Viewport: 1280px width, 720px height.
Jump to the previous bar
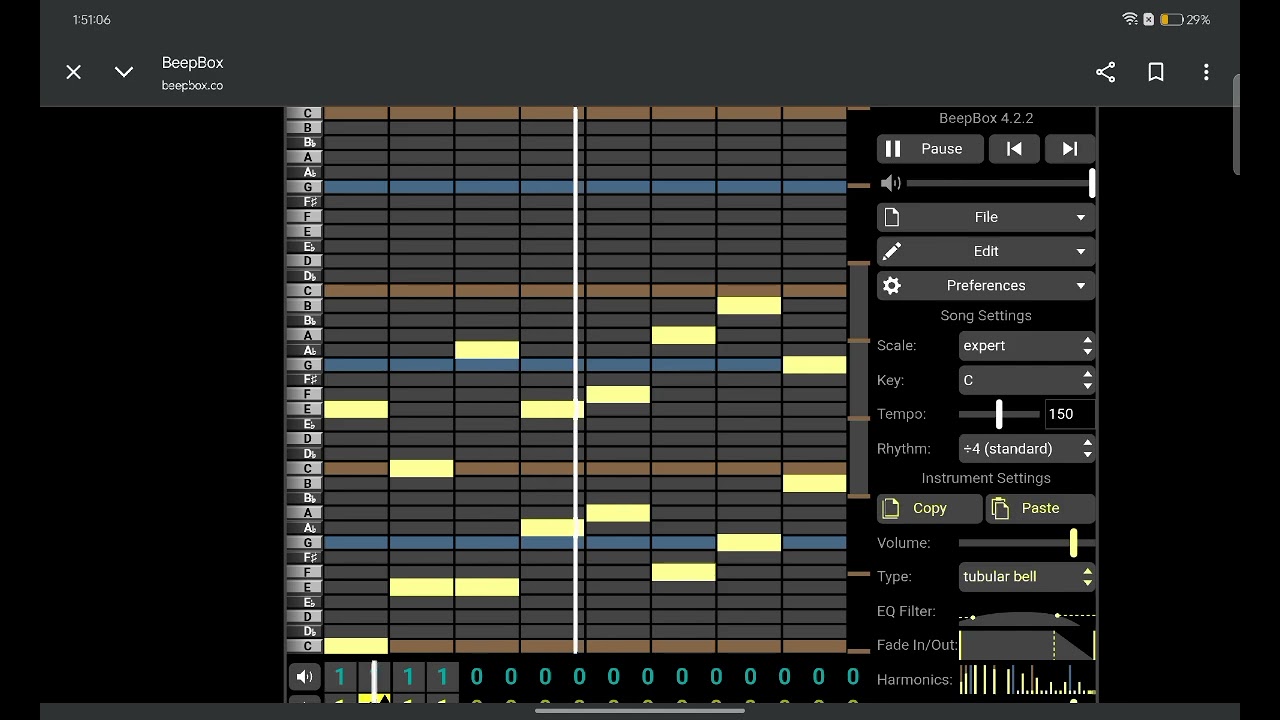[1014, 149]
